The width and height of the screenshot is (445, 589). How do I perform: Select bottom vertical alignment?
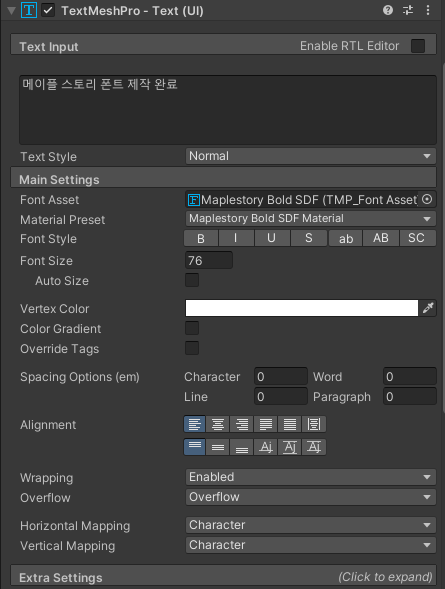(241, 447)
